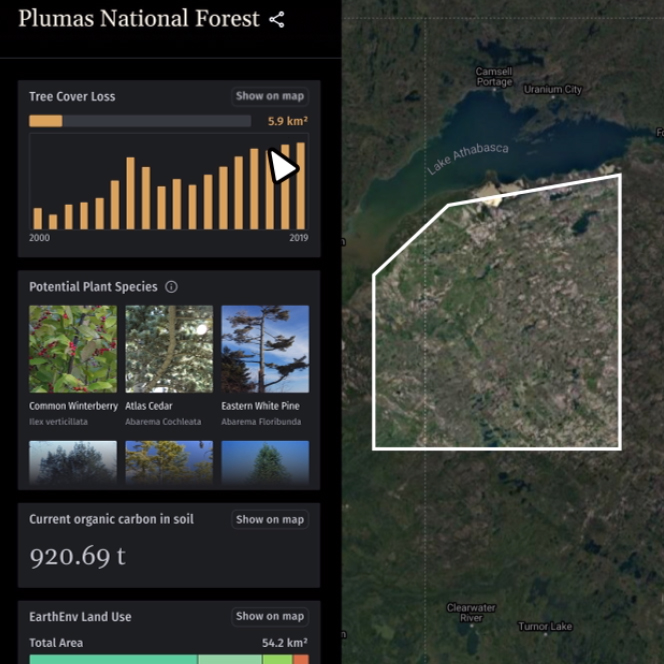The height and width of the screenshot is (664, 664).
Task: Click the Camsell Portage map label
Action: [494, 77]
